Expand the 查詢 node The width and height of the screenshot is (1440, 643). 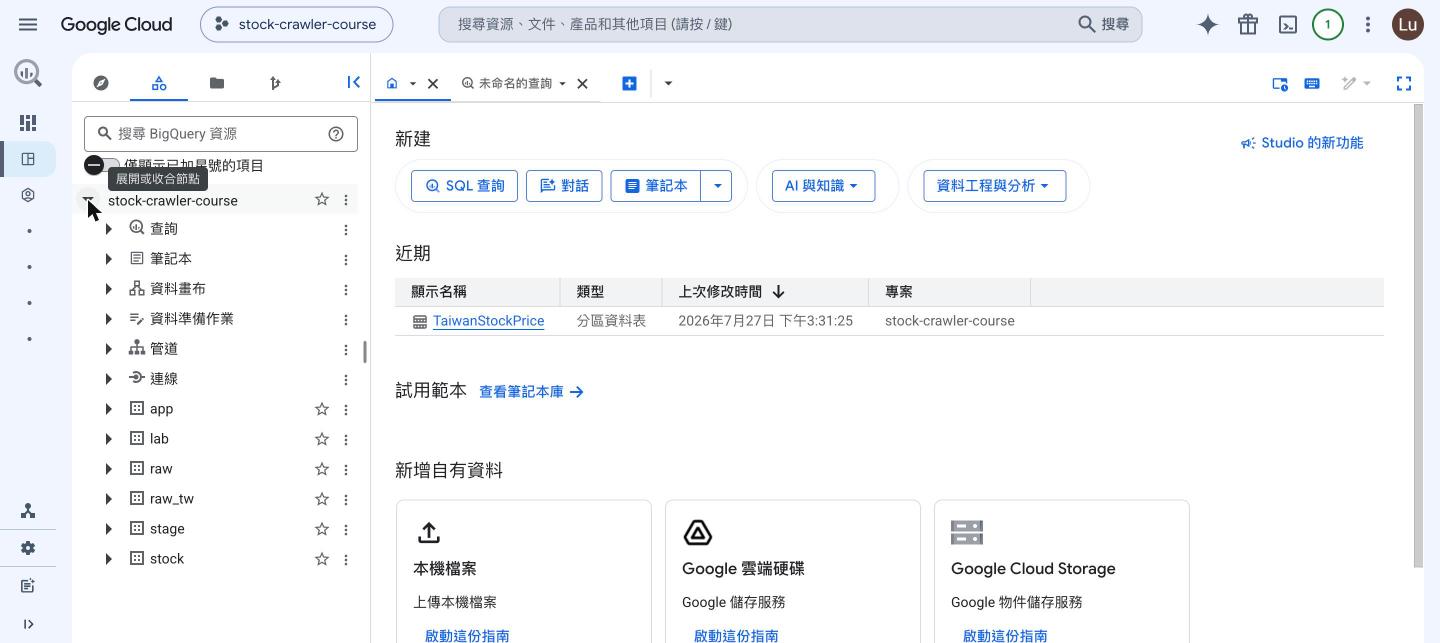(x=108, y=229)
